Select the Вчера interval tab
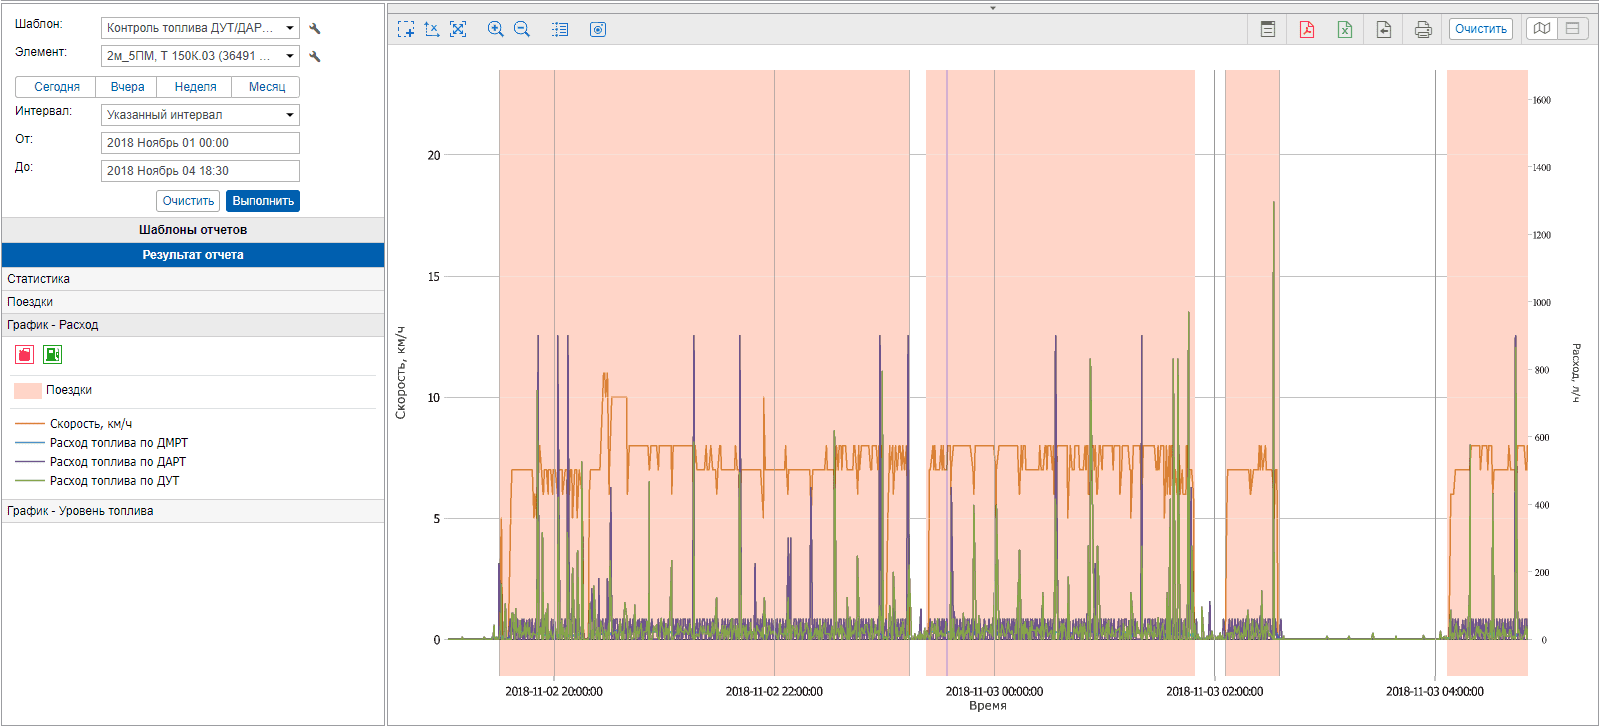 (x=127, y=87)
